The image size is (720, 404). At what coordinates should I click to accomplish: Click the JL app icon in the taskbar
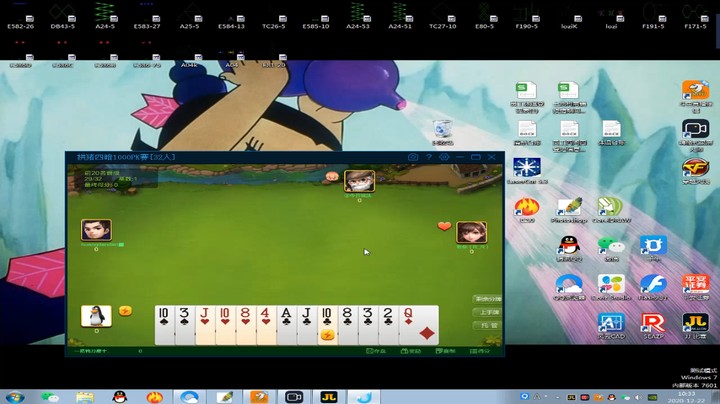329,397
